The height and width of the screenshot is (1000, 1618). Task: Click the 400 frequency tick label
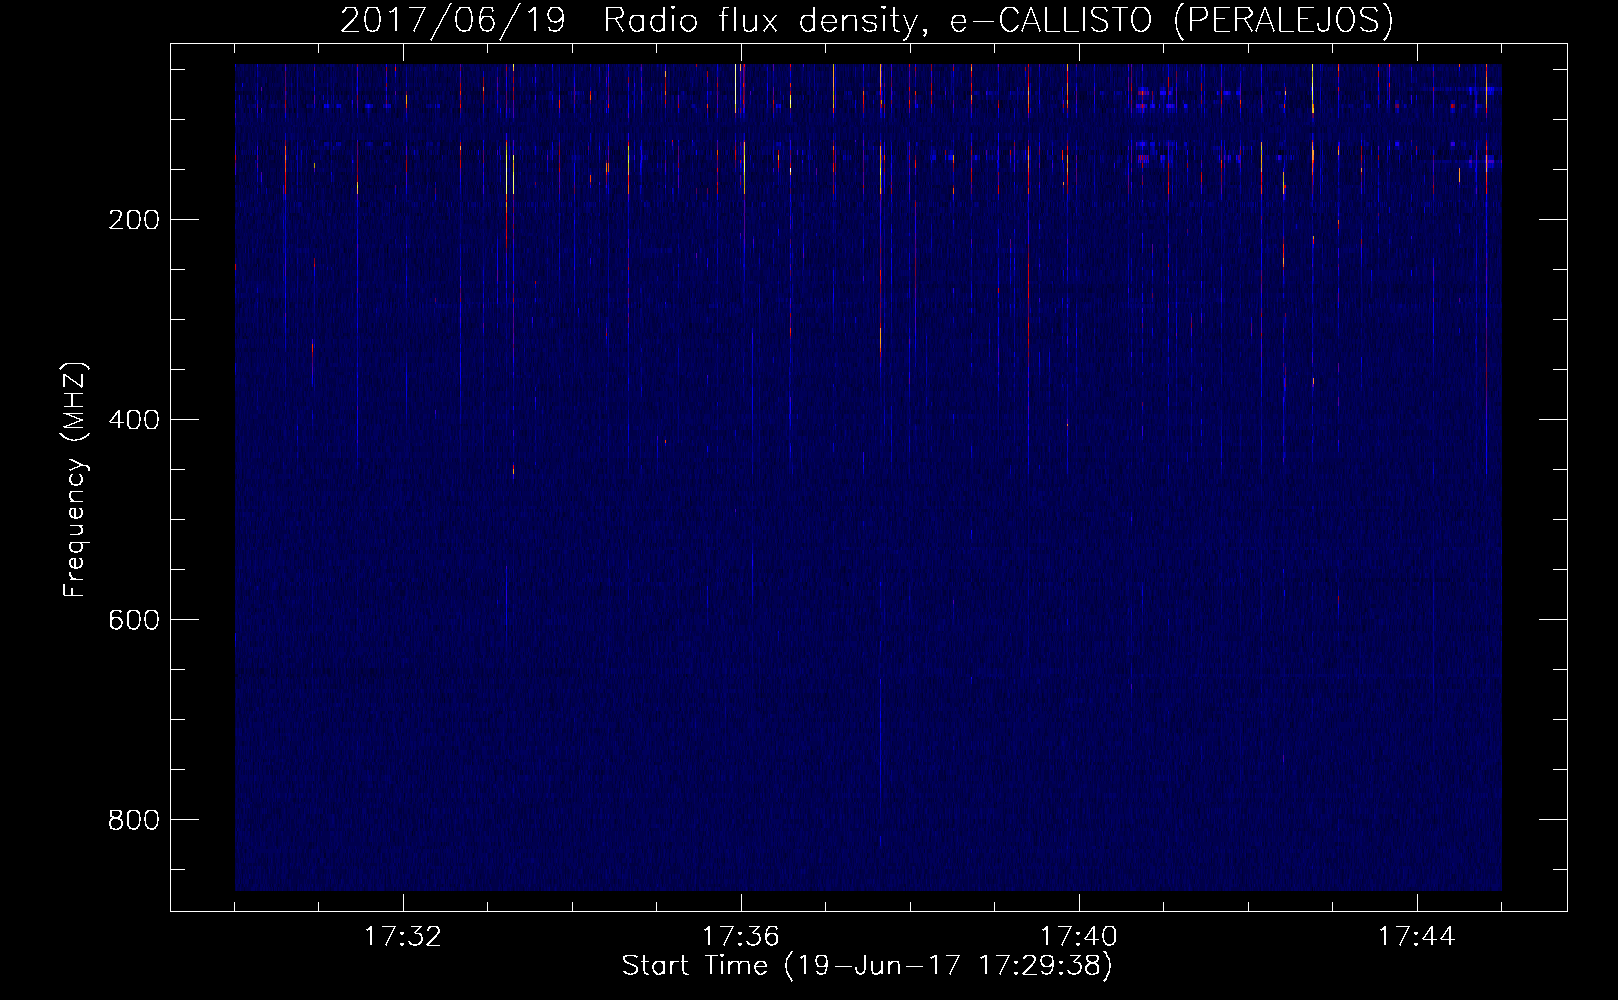point(133,420)
